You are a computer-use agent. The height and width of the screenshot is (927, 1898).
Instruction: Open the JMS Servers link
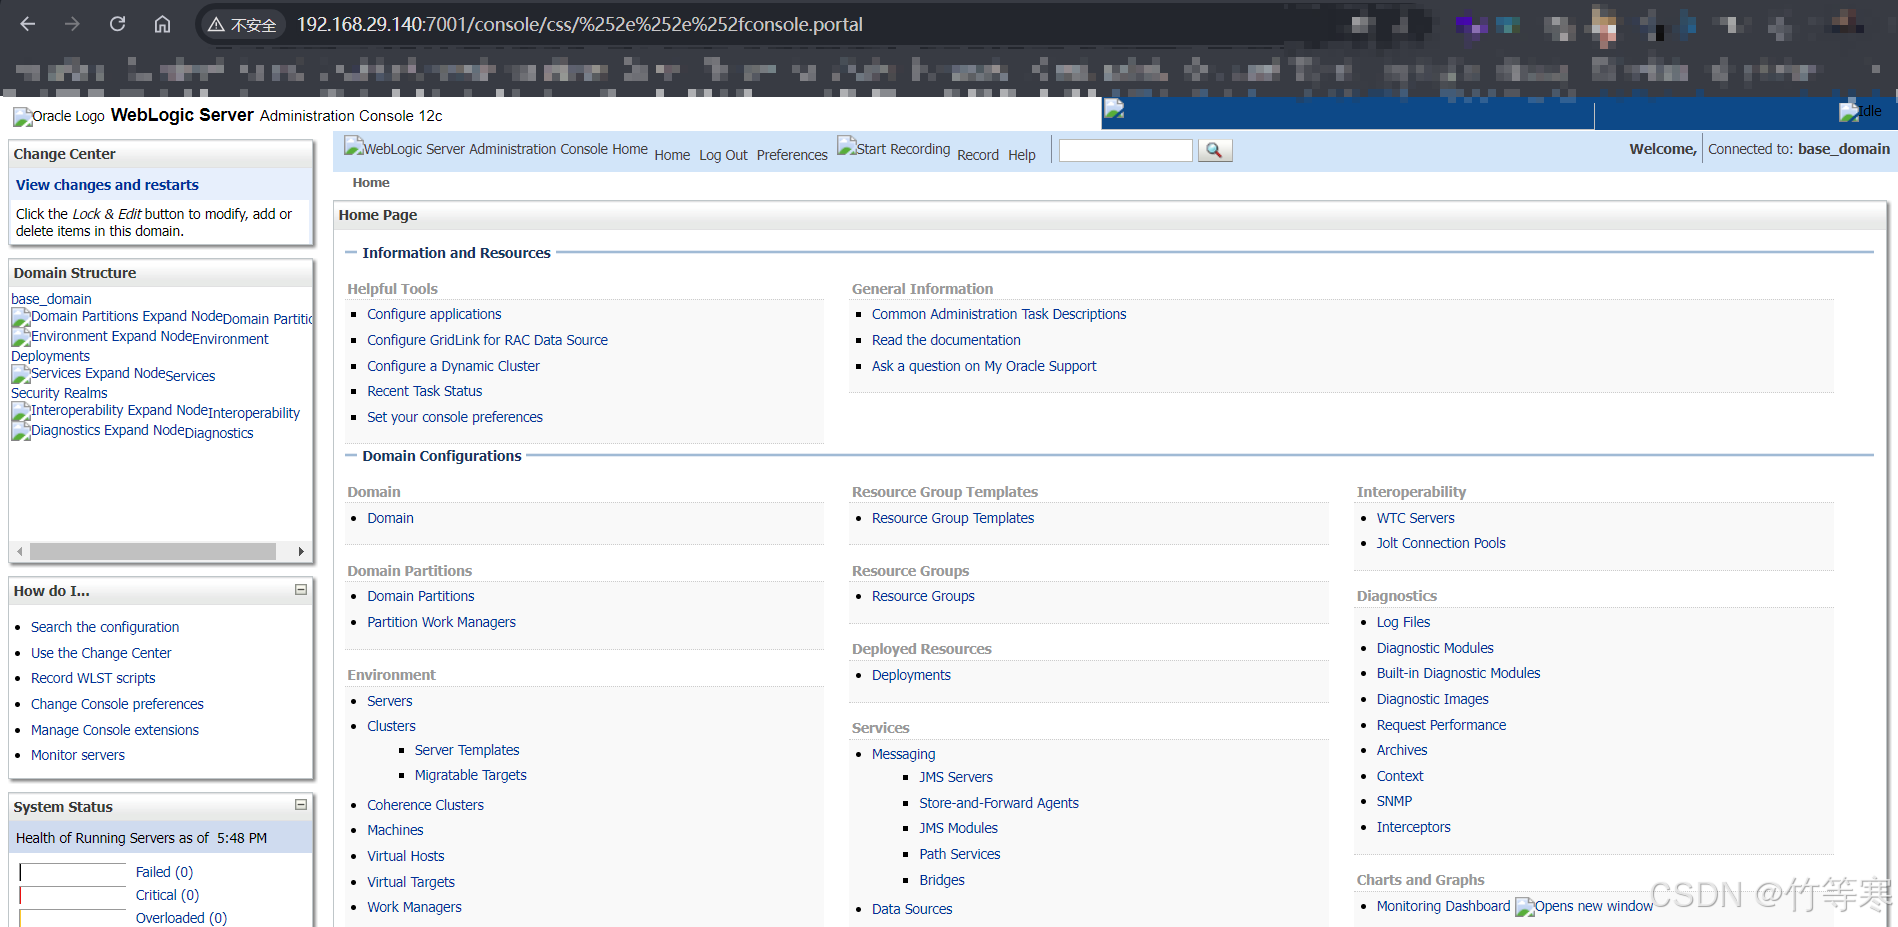click(x=956, y=777)
